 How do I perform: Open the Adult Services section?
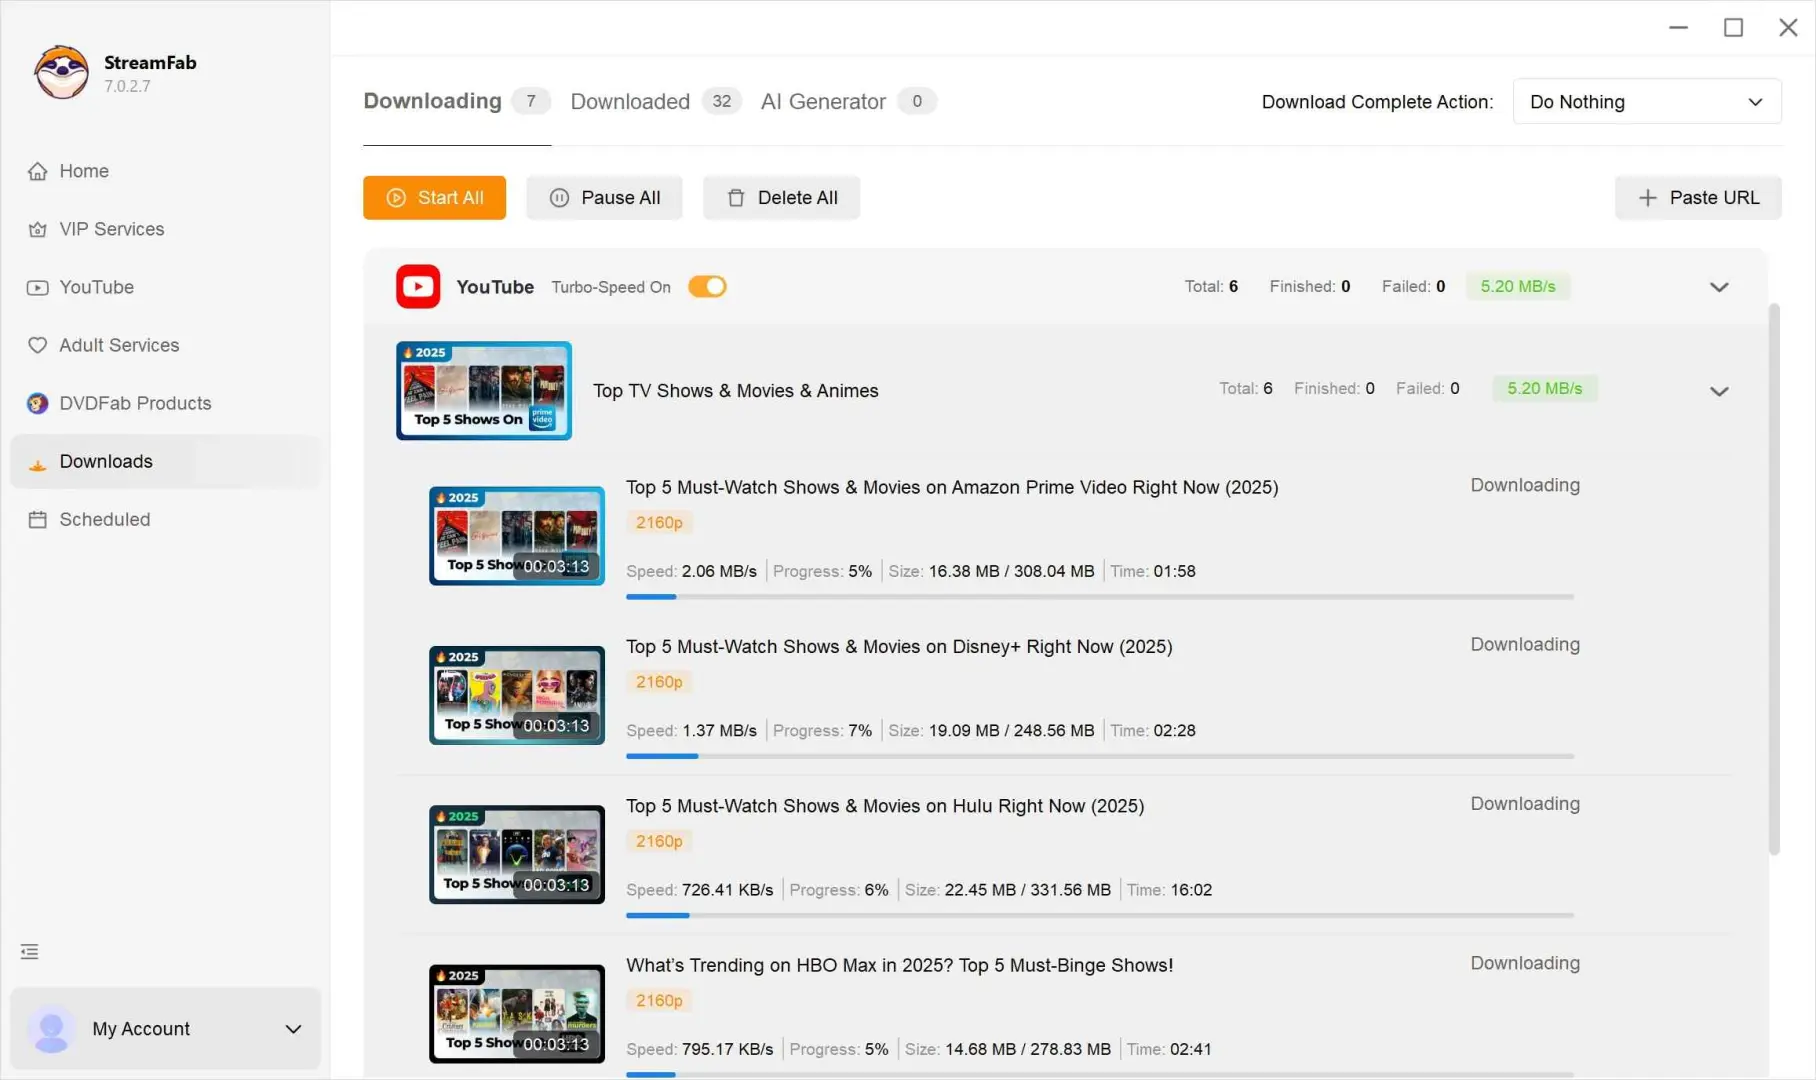(165, 345)
